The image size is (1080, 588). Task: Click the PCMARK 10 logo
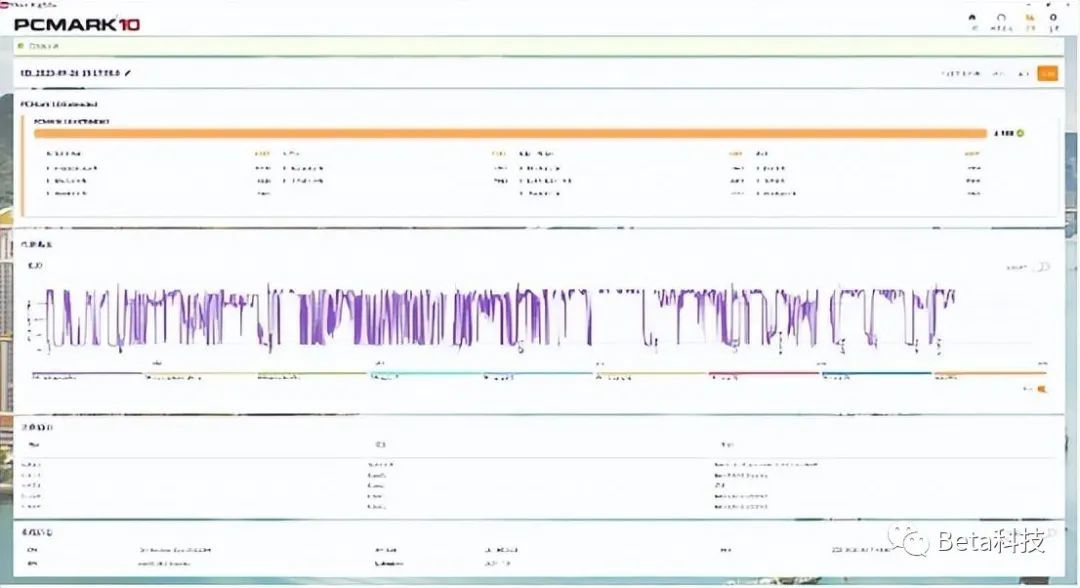tap(76, 24)
